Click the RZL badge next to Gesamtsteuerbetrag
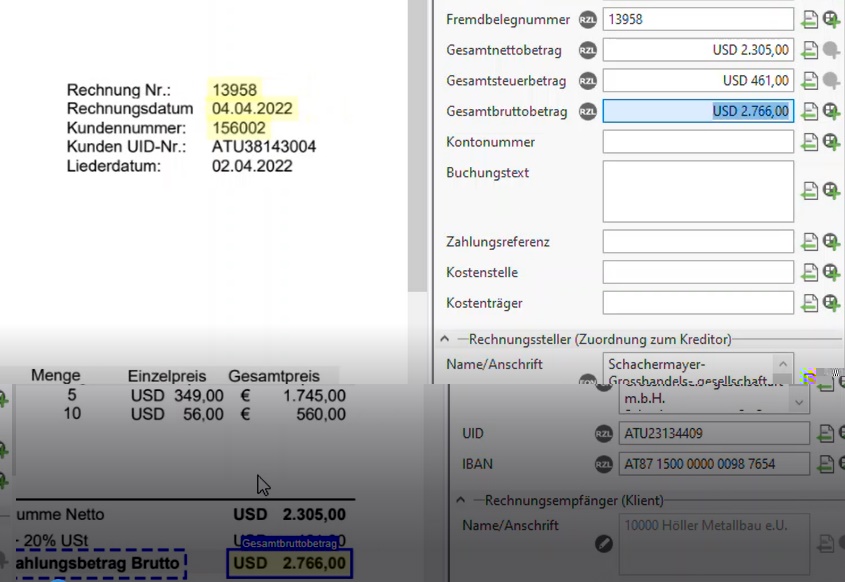Image resolution: width=845 pixels, height=582 pixels. tap(587, 80)
